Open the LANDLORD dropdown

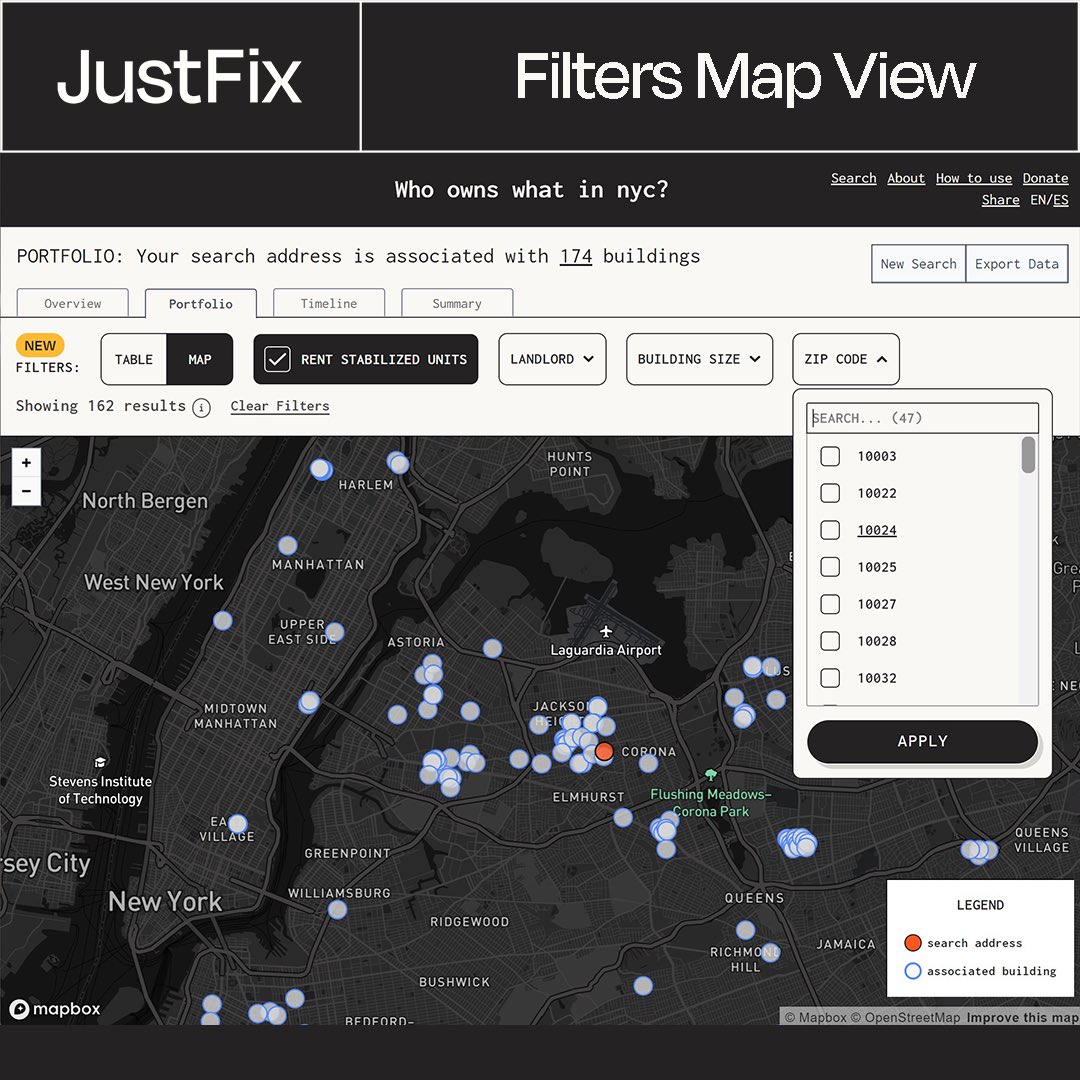pos(552,359)
